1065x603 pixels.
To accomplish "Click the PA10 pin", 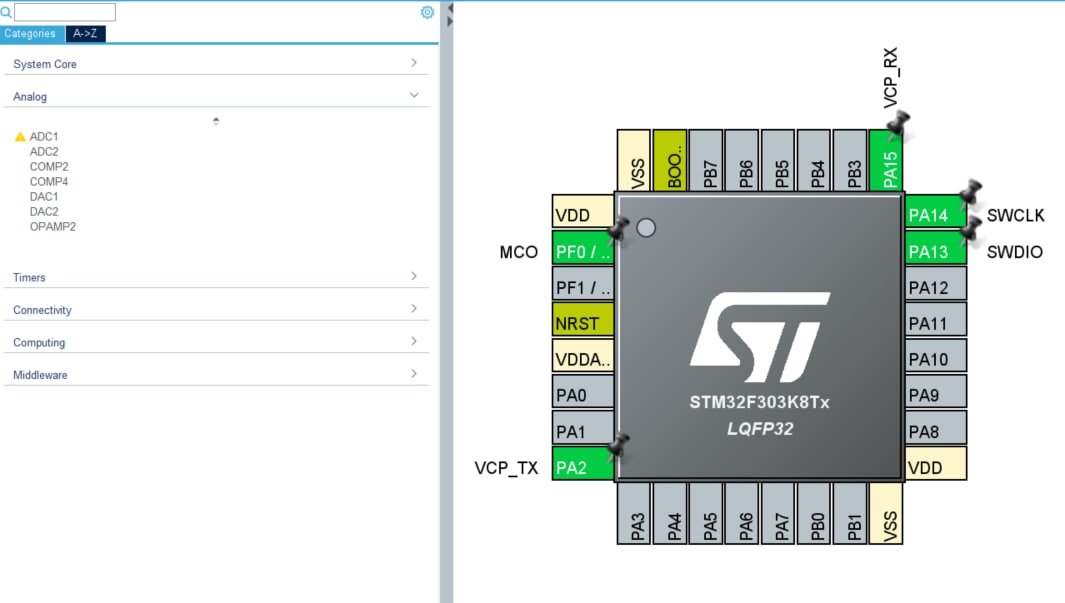I will [x=935, y=356].
